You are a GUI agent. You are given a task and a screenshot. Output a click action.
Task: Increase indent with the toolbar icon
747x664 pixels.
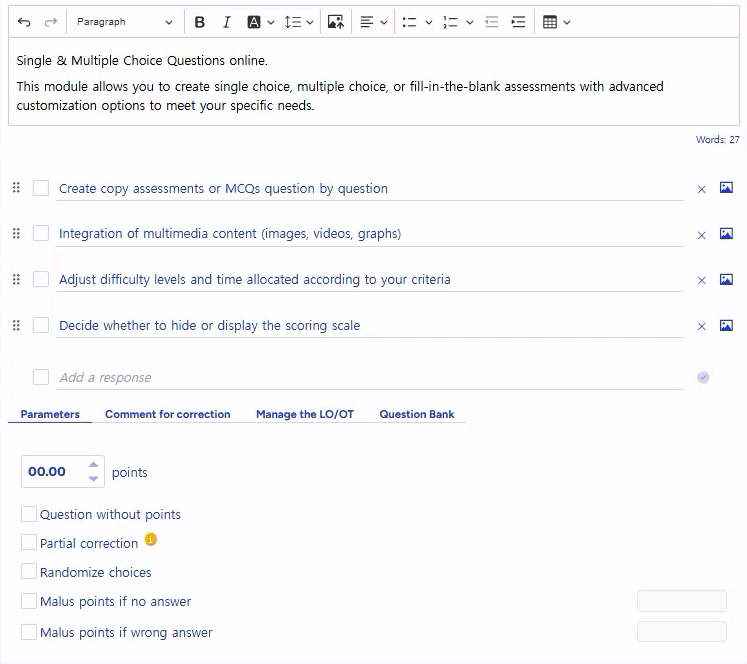pyautogui.click(x=518, y=22)
